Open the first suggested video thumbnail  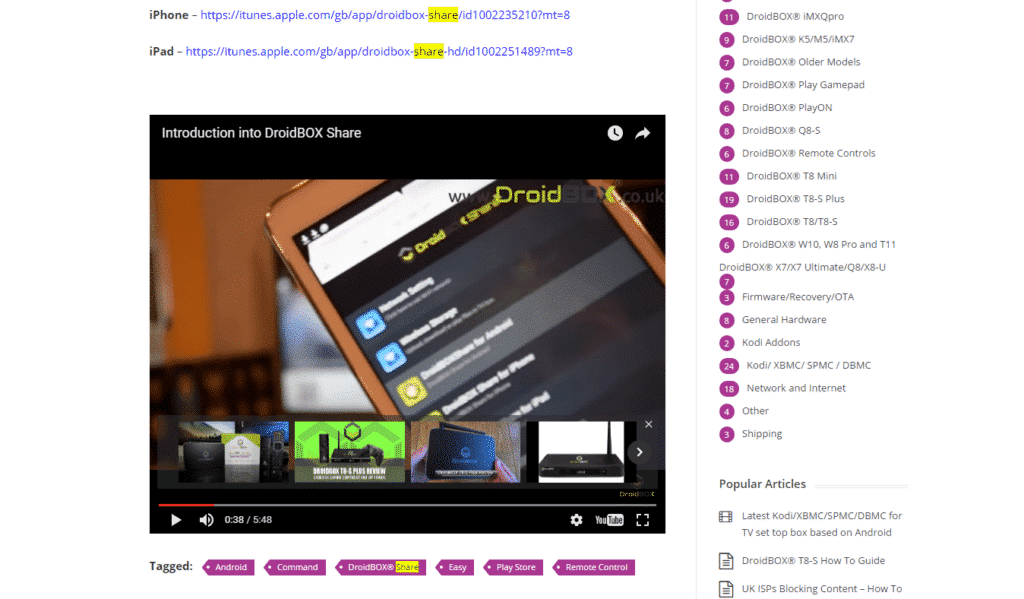point(234,452)
